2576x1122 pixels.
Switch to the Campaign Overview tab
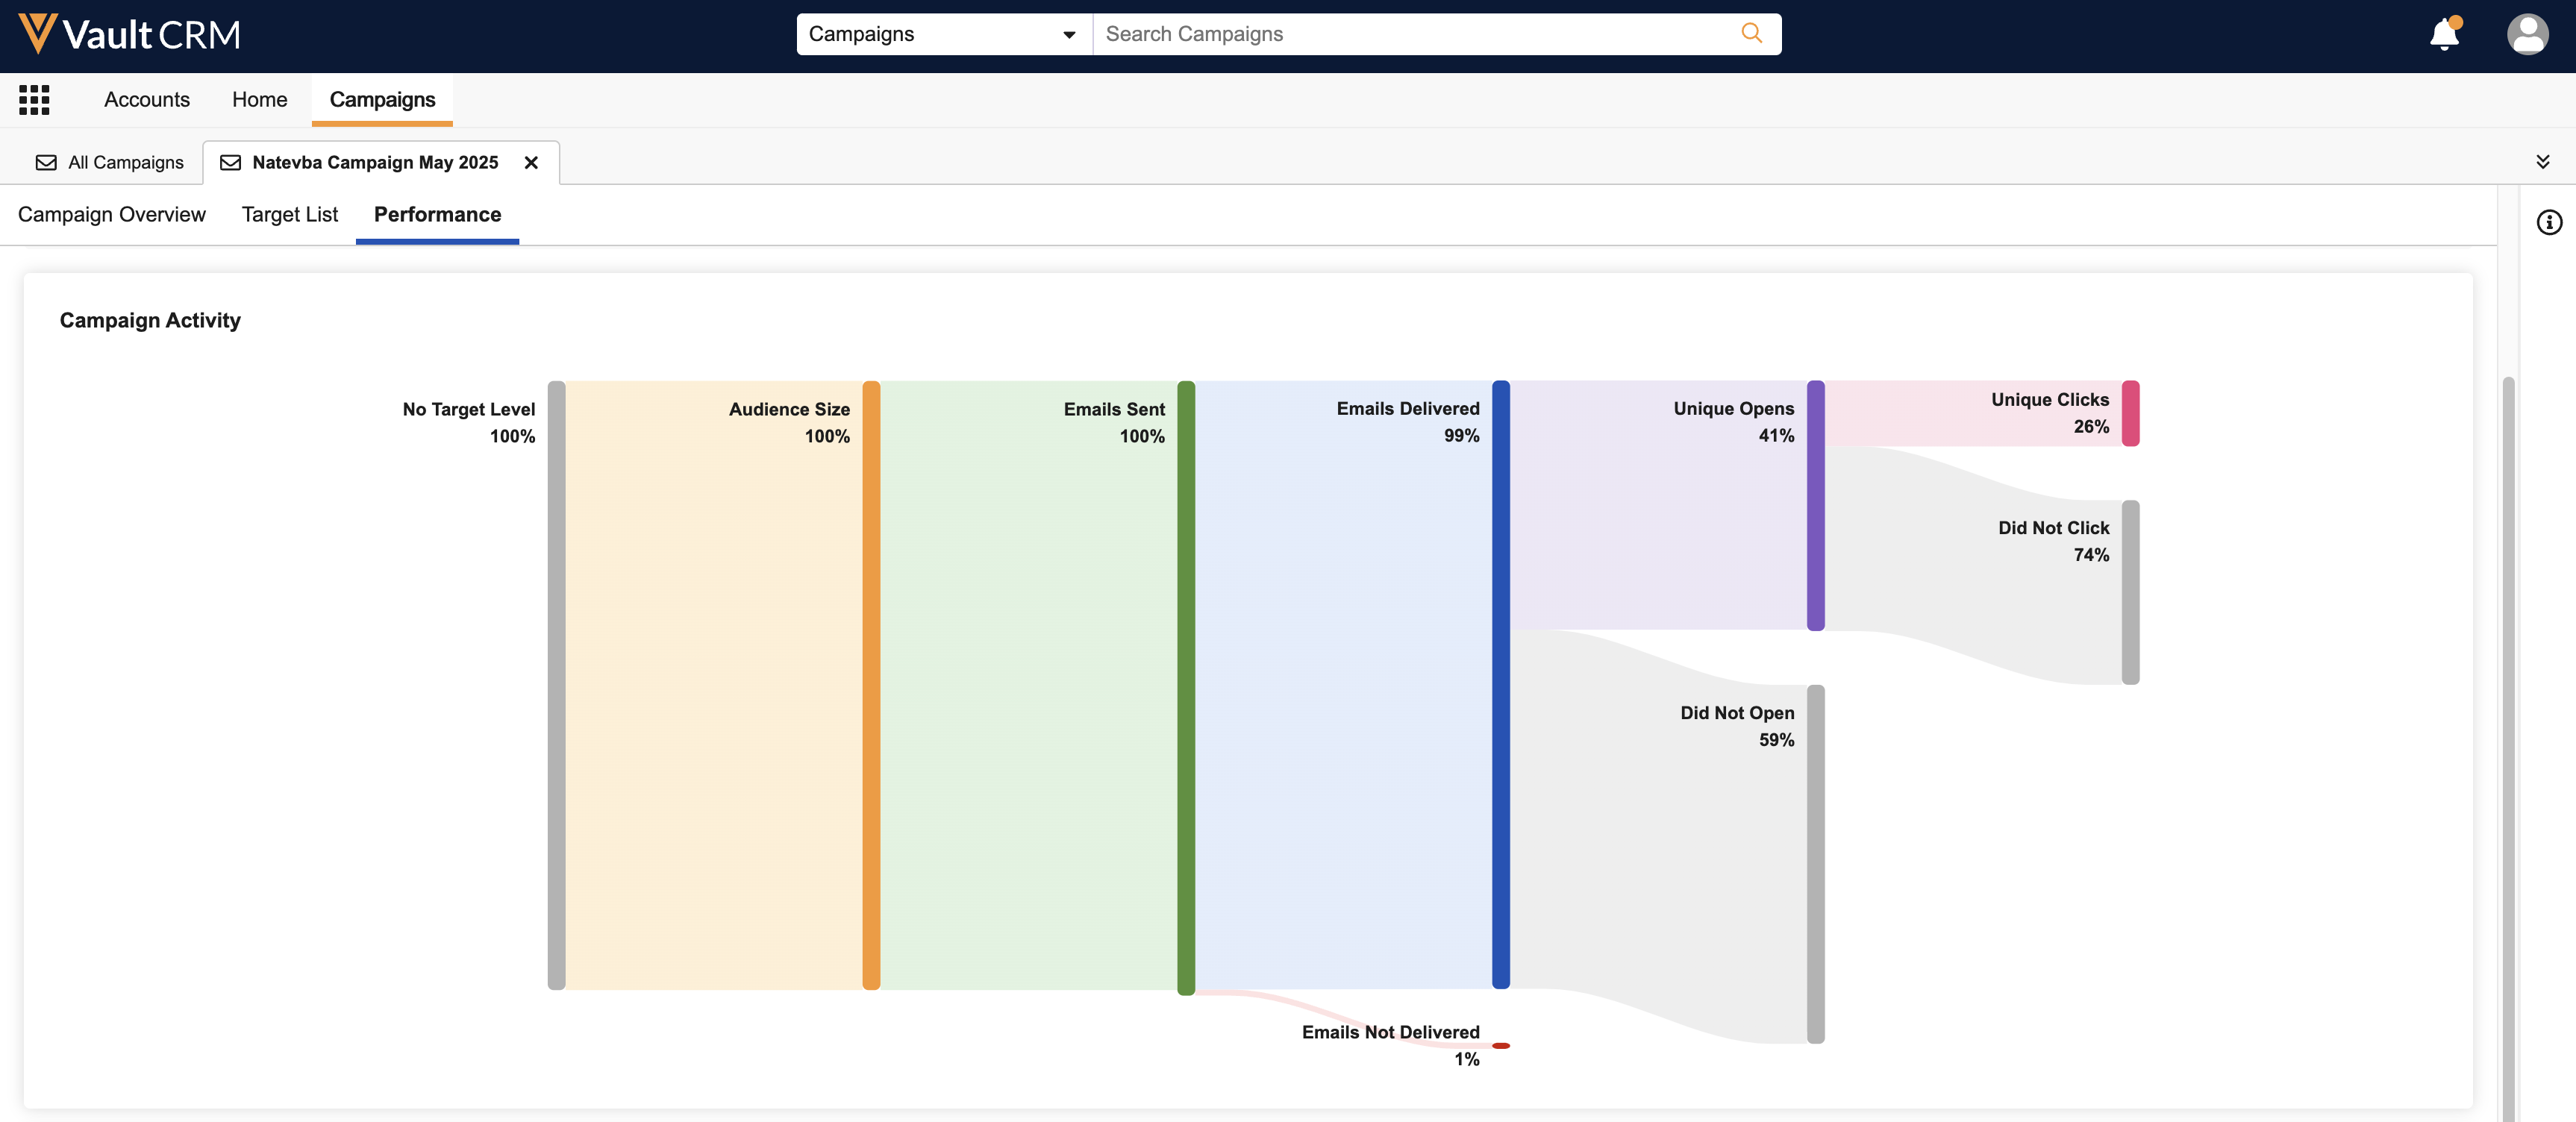pyautogui.click(x=112, y=215)
